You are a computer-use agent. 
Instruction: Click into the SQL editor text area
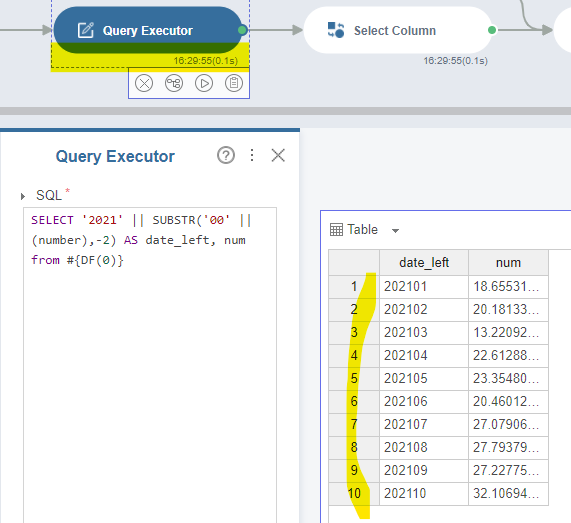(x=150, y=365)
